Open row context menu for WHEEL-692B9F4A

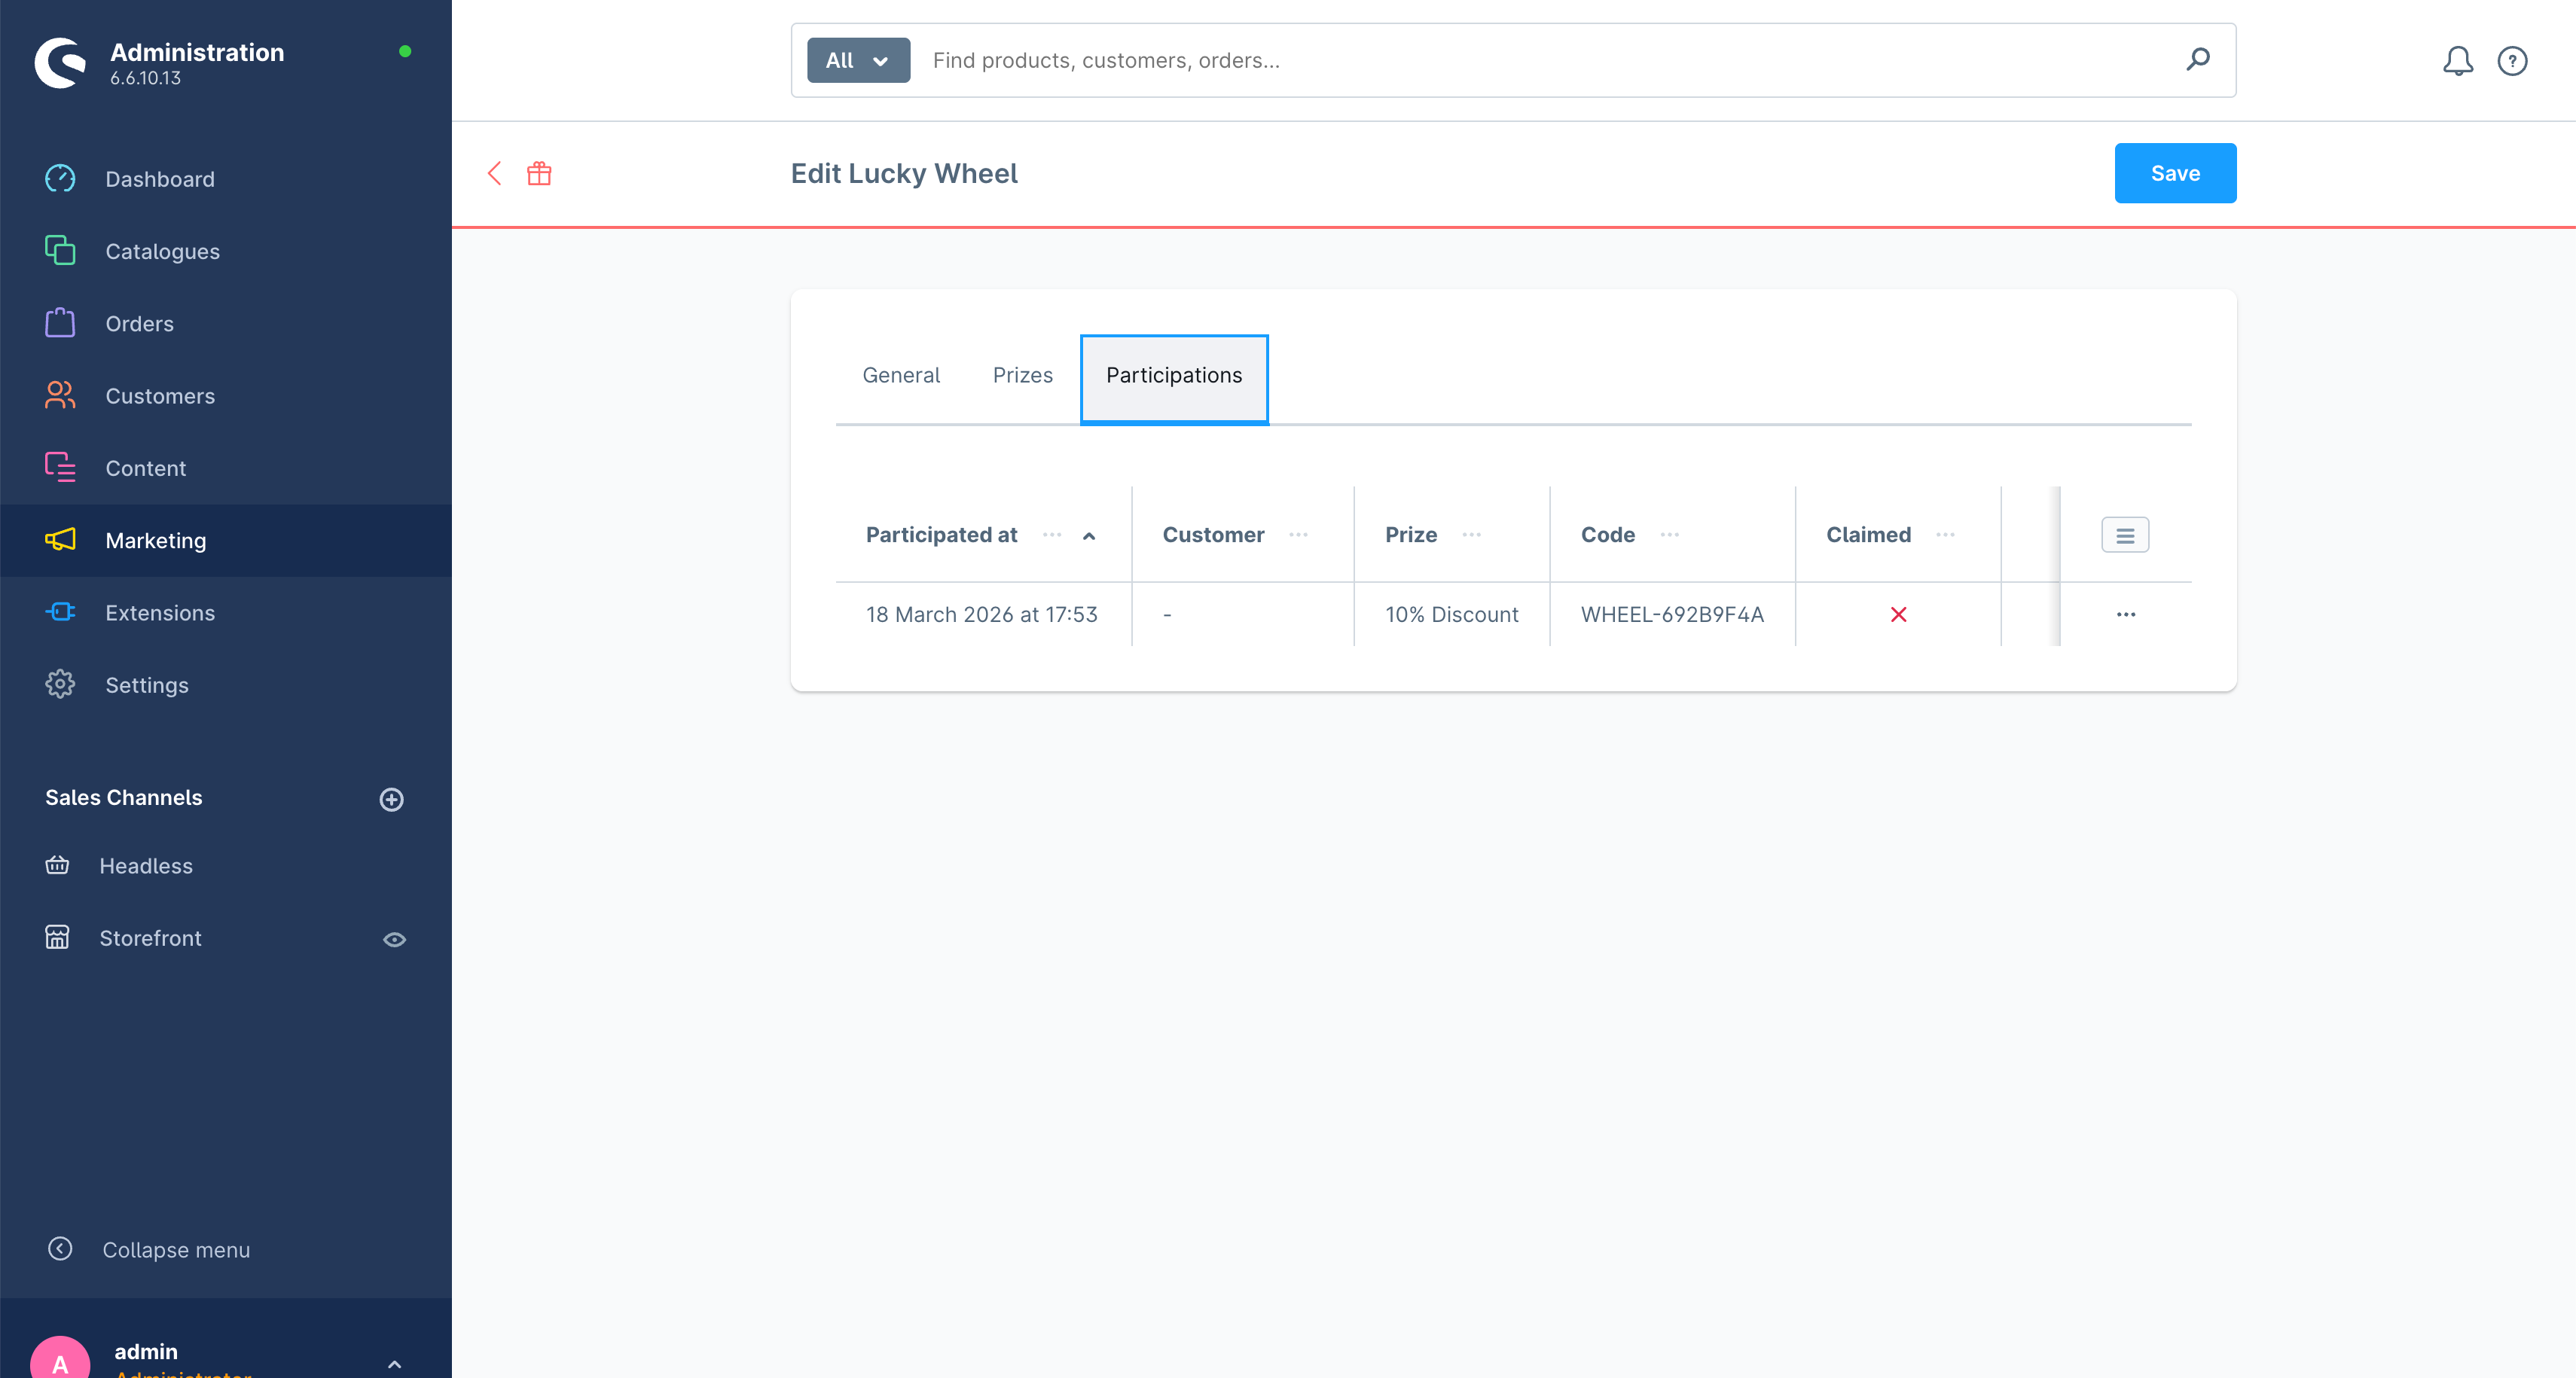click(2125, 615)
